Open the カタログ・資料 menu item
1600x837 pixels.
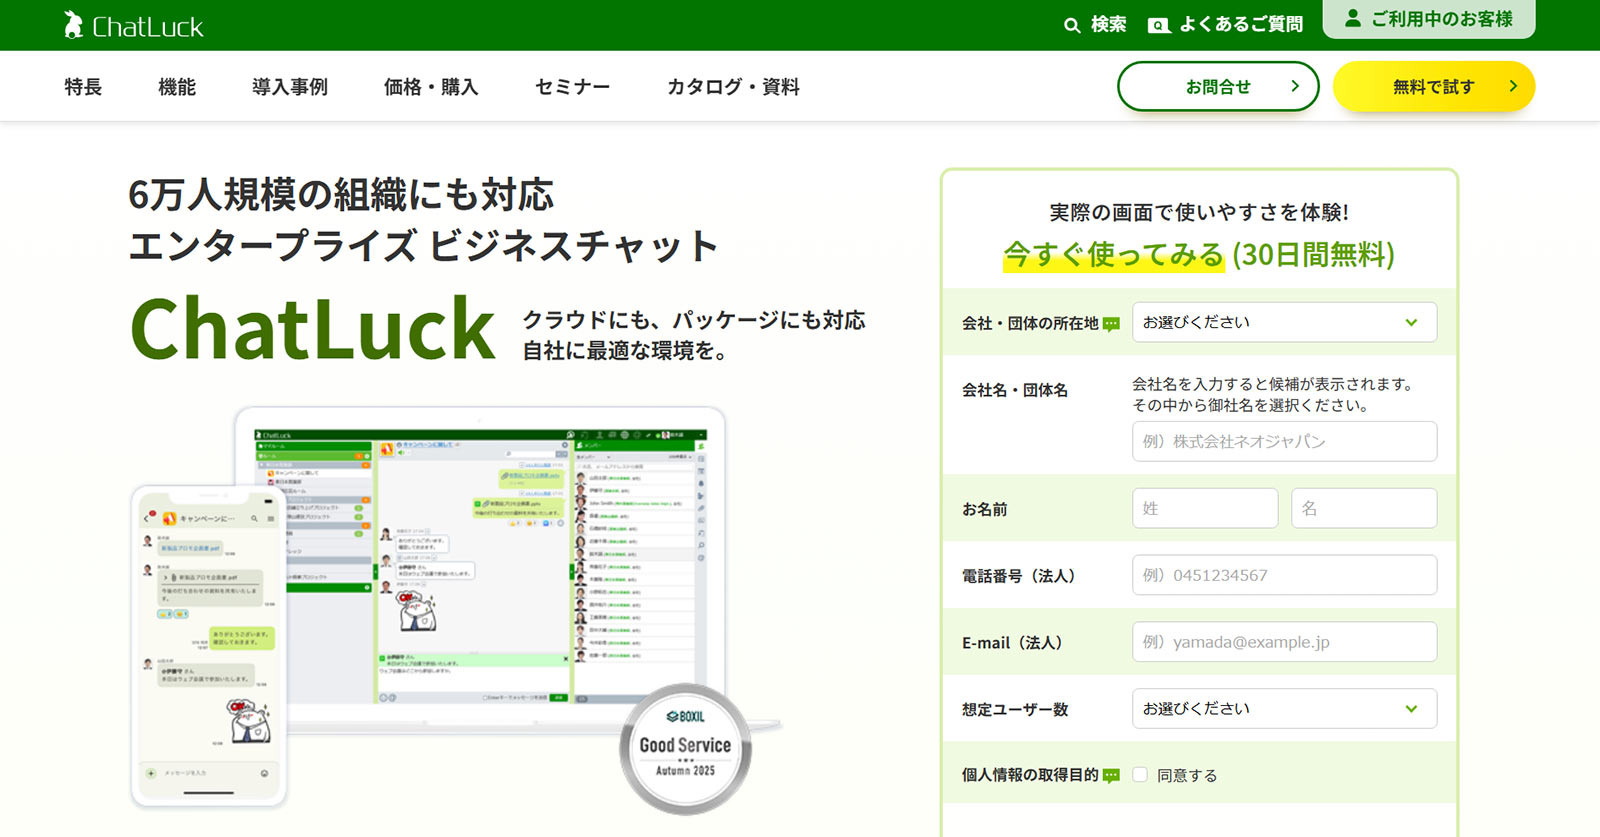click(733, 87)
